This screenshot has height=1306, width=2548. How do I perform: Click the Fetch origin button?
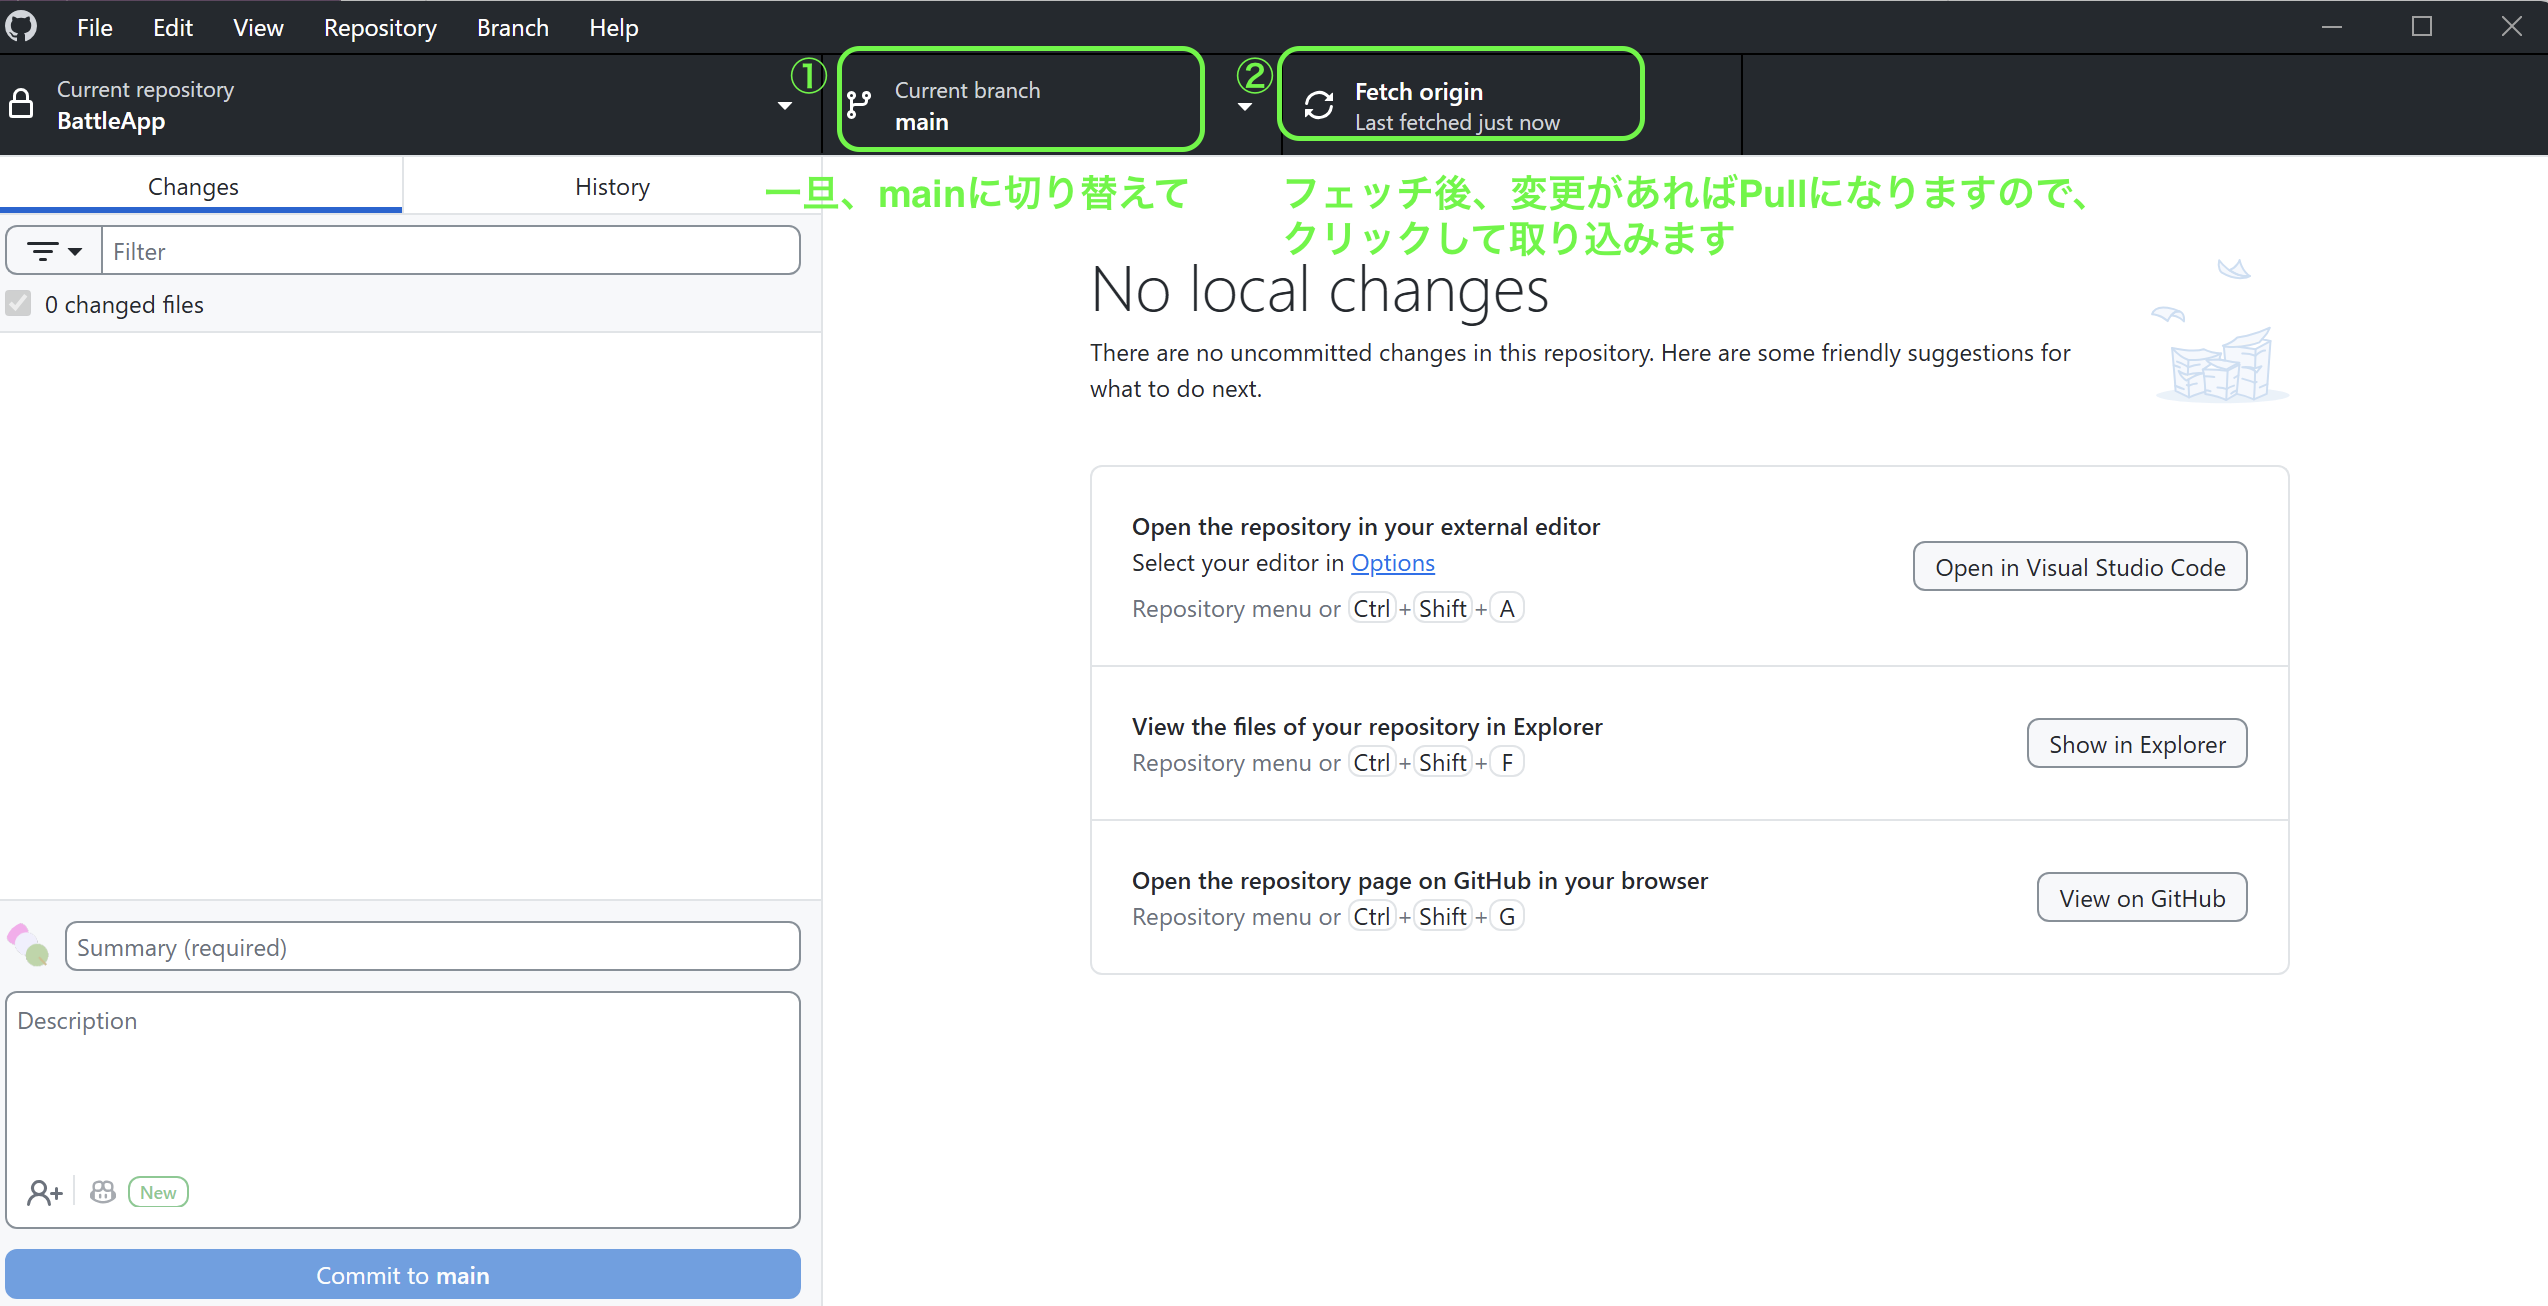[x=1512, y=105]
